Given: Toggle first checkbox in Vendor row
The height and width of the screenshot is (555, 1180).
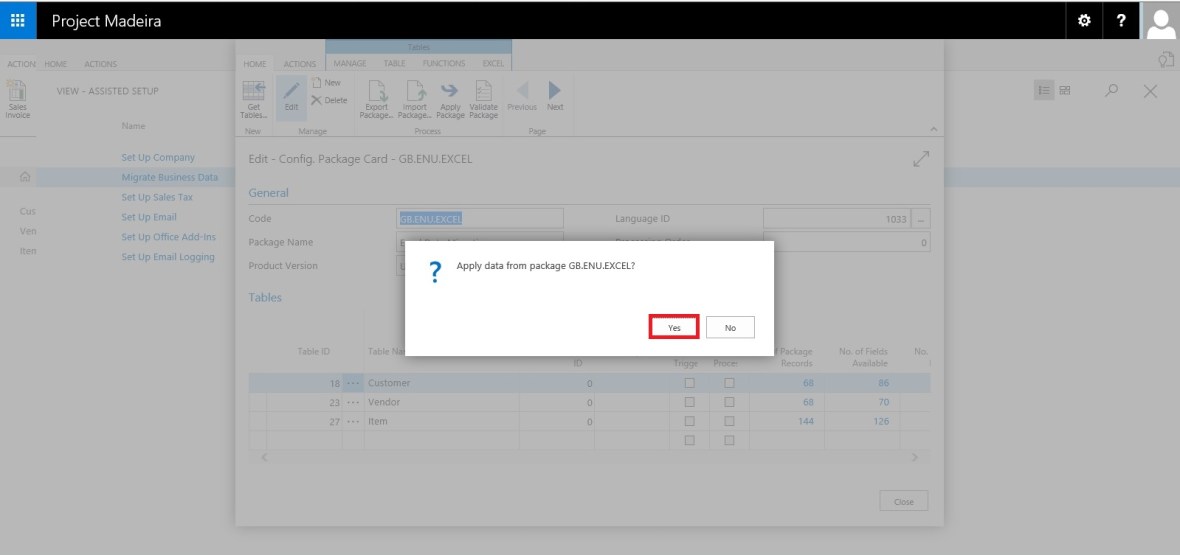Looking at the screenshot, I should pyautogui.click(x=689, y=402).
